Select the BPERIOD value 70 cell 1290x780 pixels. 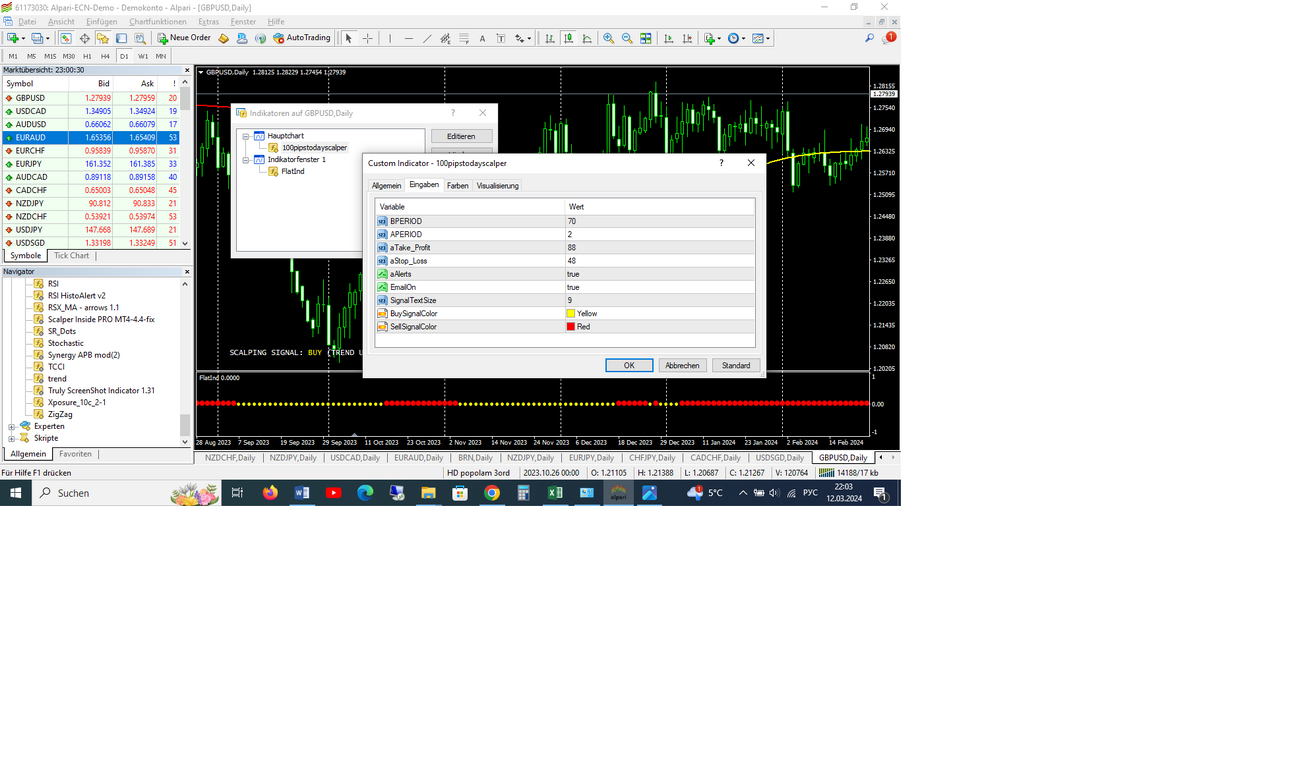coord(659,221)
